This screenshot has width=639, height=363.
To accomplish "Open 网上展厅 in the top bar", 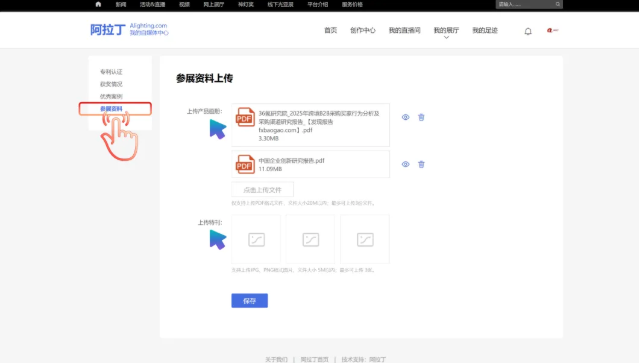I will (x=214, y=4).
